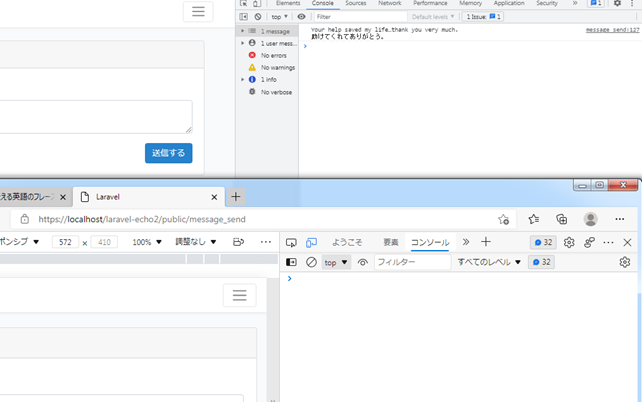Toggle device emulation icon in Edge DevTools
The image size is (642, 402).
click(x=311, y=242)
